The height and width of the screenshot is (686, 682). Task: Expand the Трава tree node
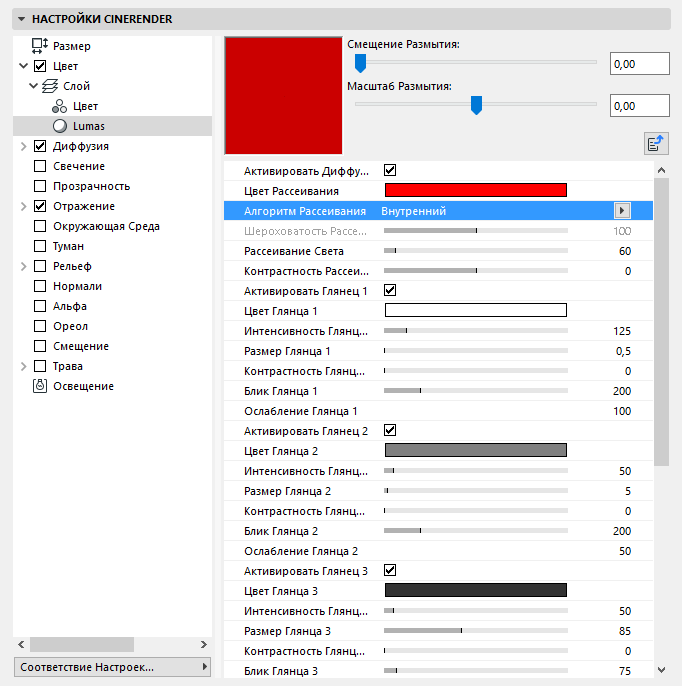point(24,366)
